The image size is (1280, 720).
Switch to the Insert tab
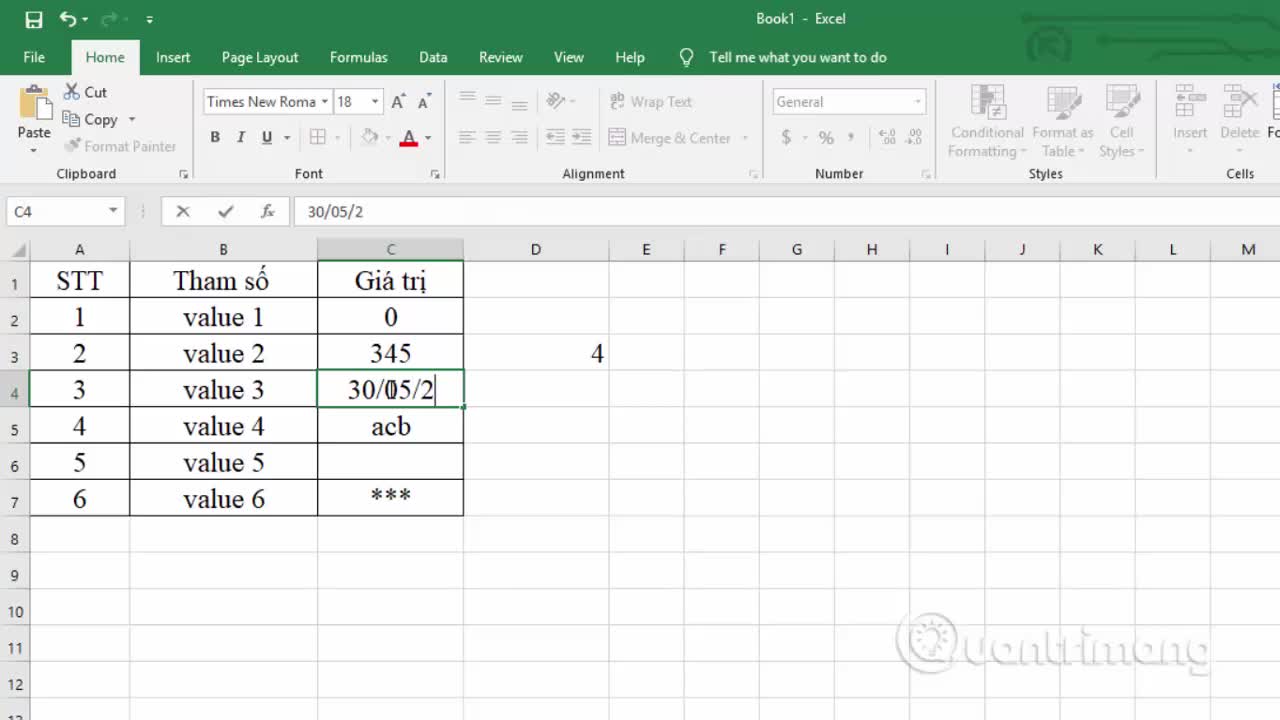click(173, 57)
